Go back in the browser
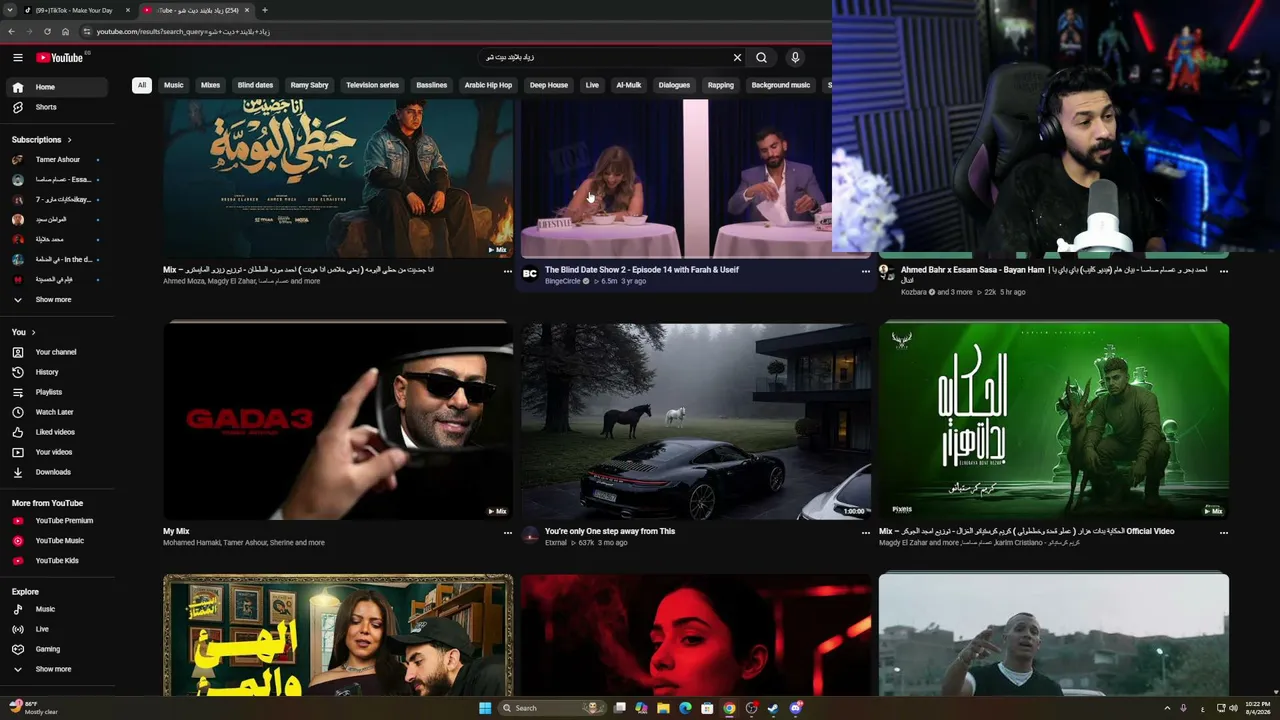The image size is (1280, 720). 11,31
